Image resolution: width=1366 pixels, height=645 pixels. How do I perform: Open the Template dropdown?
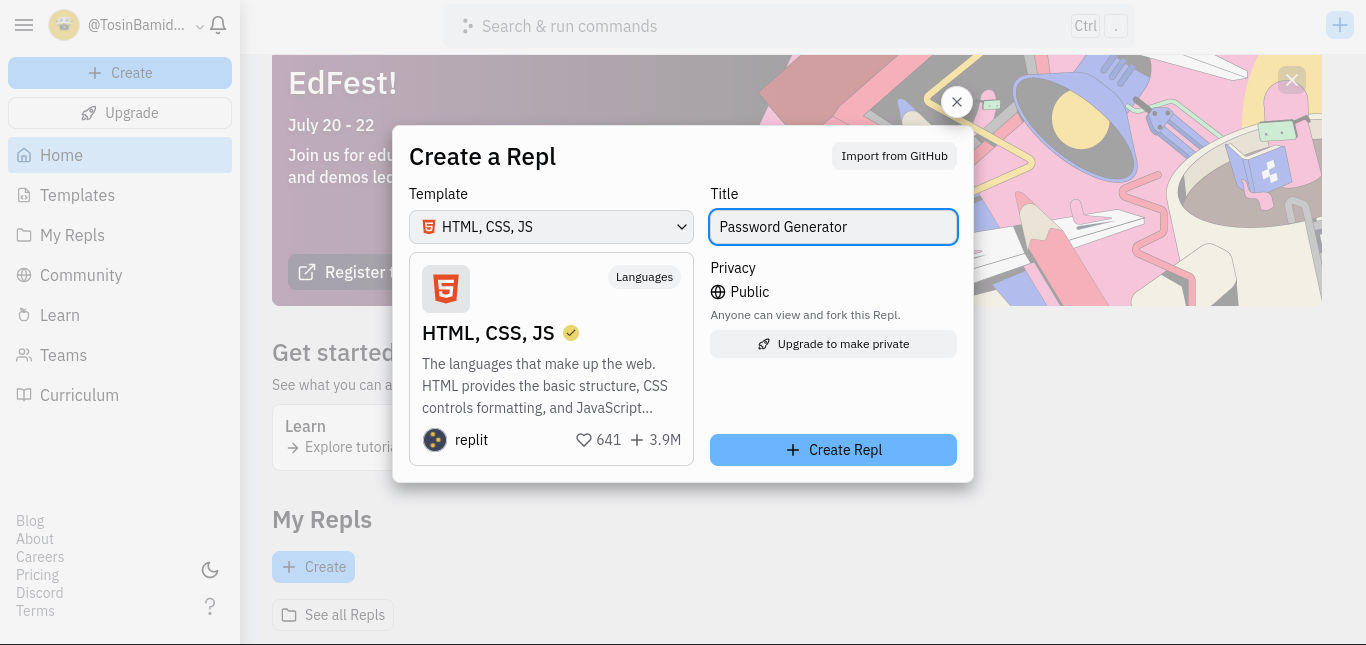click(551, 227)
